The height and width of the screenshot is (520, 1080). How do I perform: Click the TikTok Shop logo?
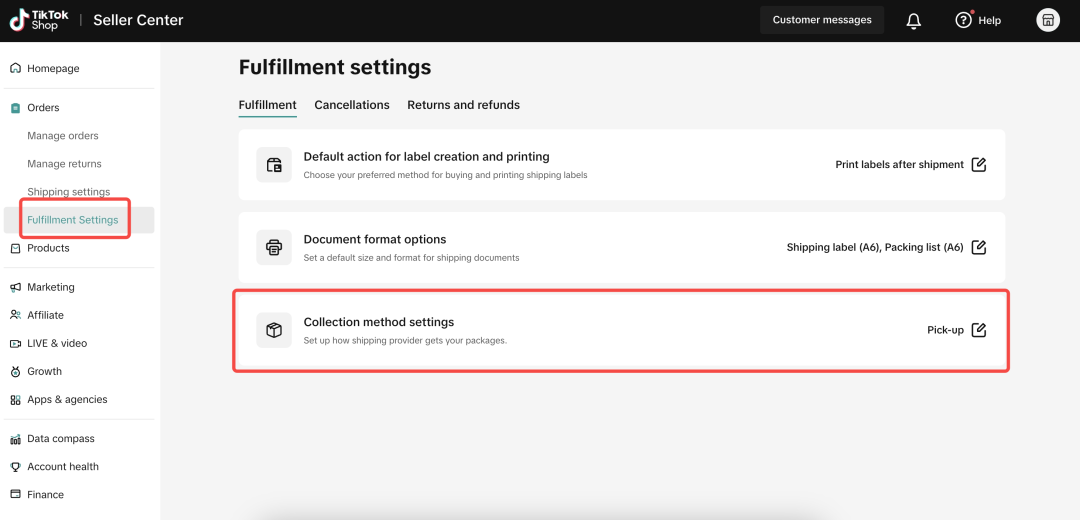click(x=41, y=20)
